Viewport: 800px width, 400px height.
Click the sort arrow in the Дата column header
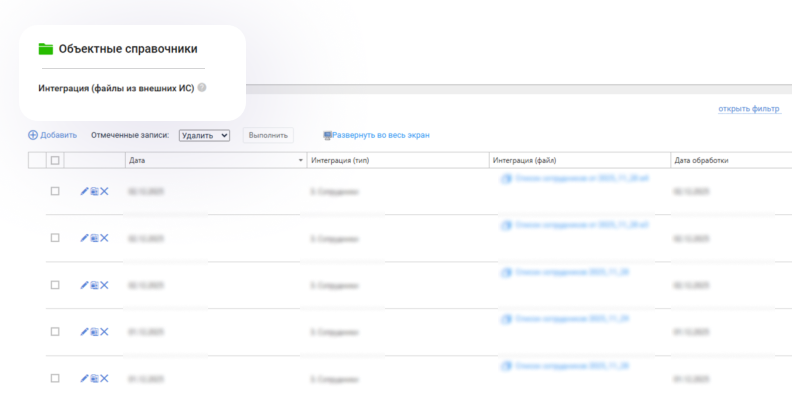[x=301, y=160]
